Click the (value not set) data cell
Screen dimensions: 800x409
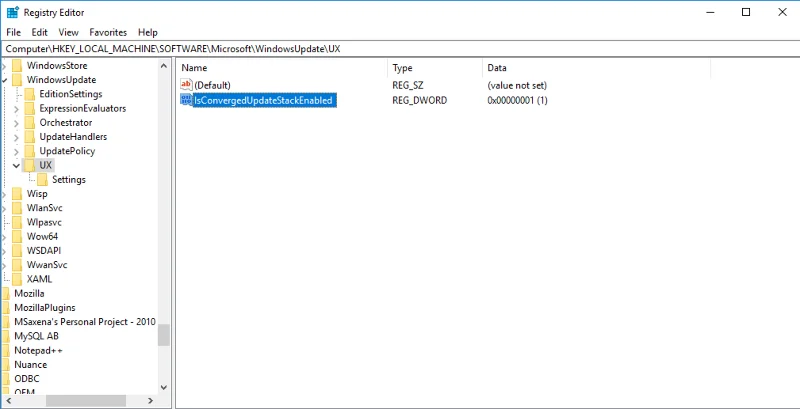[x=517, y=85]
